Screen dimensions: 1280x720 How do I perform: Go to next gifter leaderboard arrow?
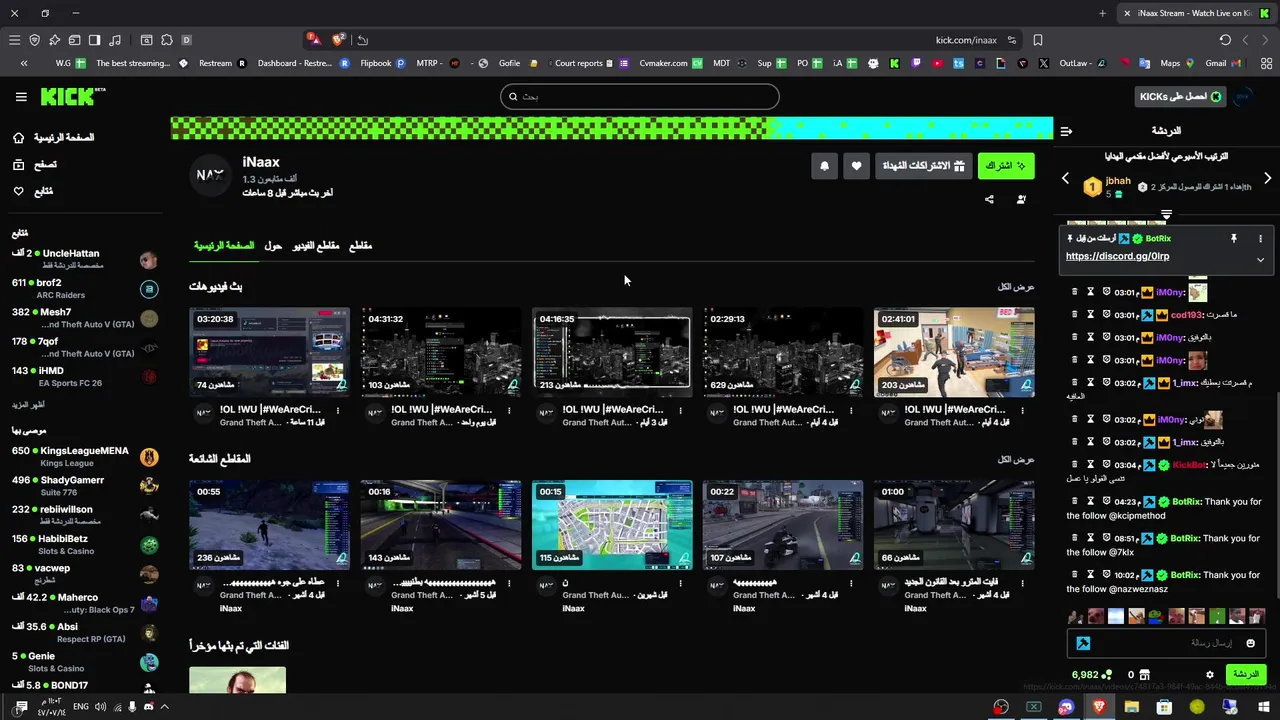(1267, 178)
